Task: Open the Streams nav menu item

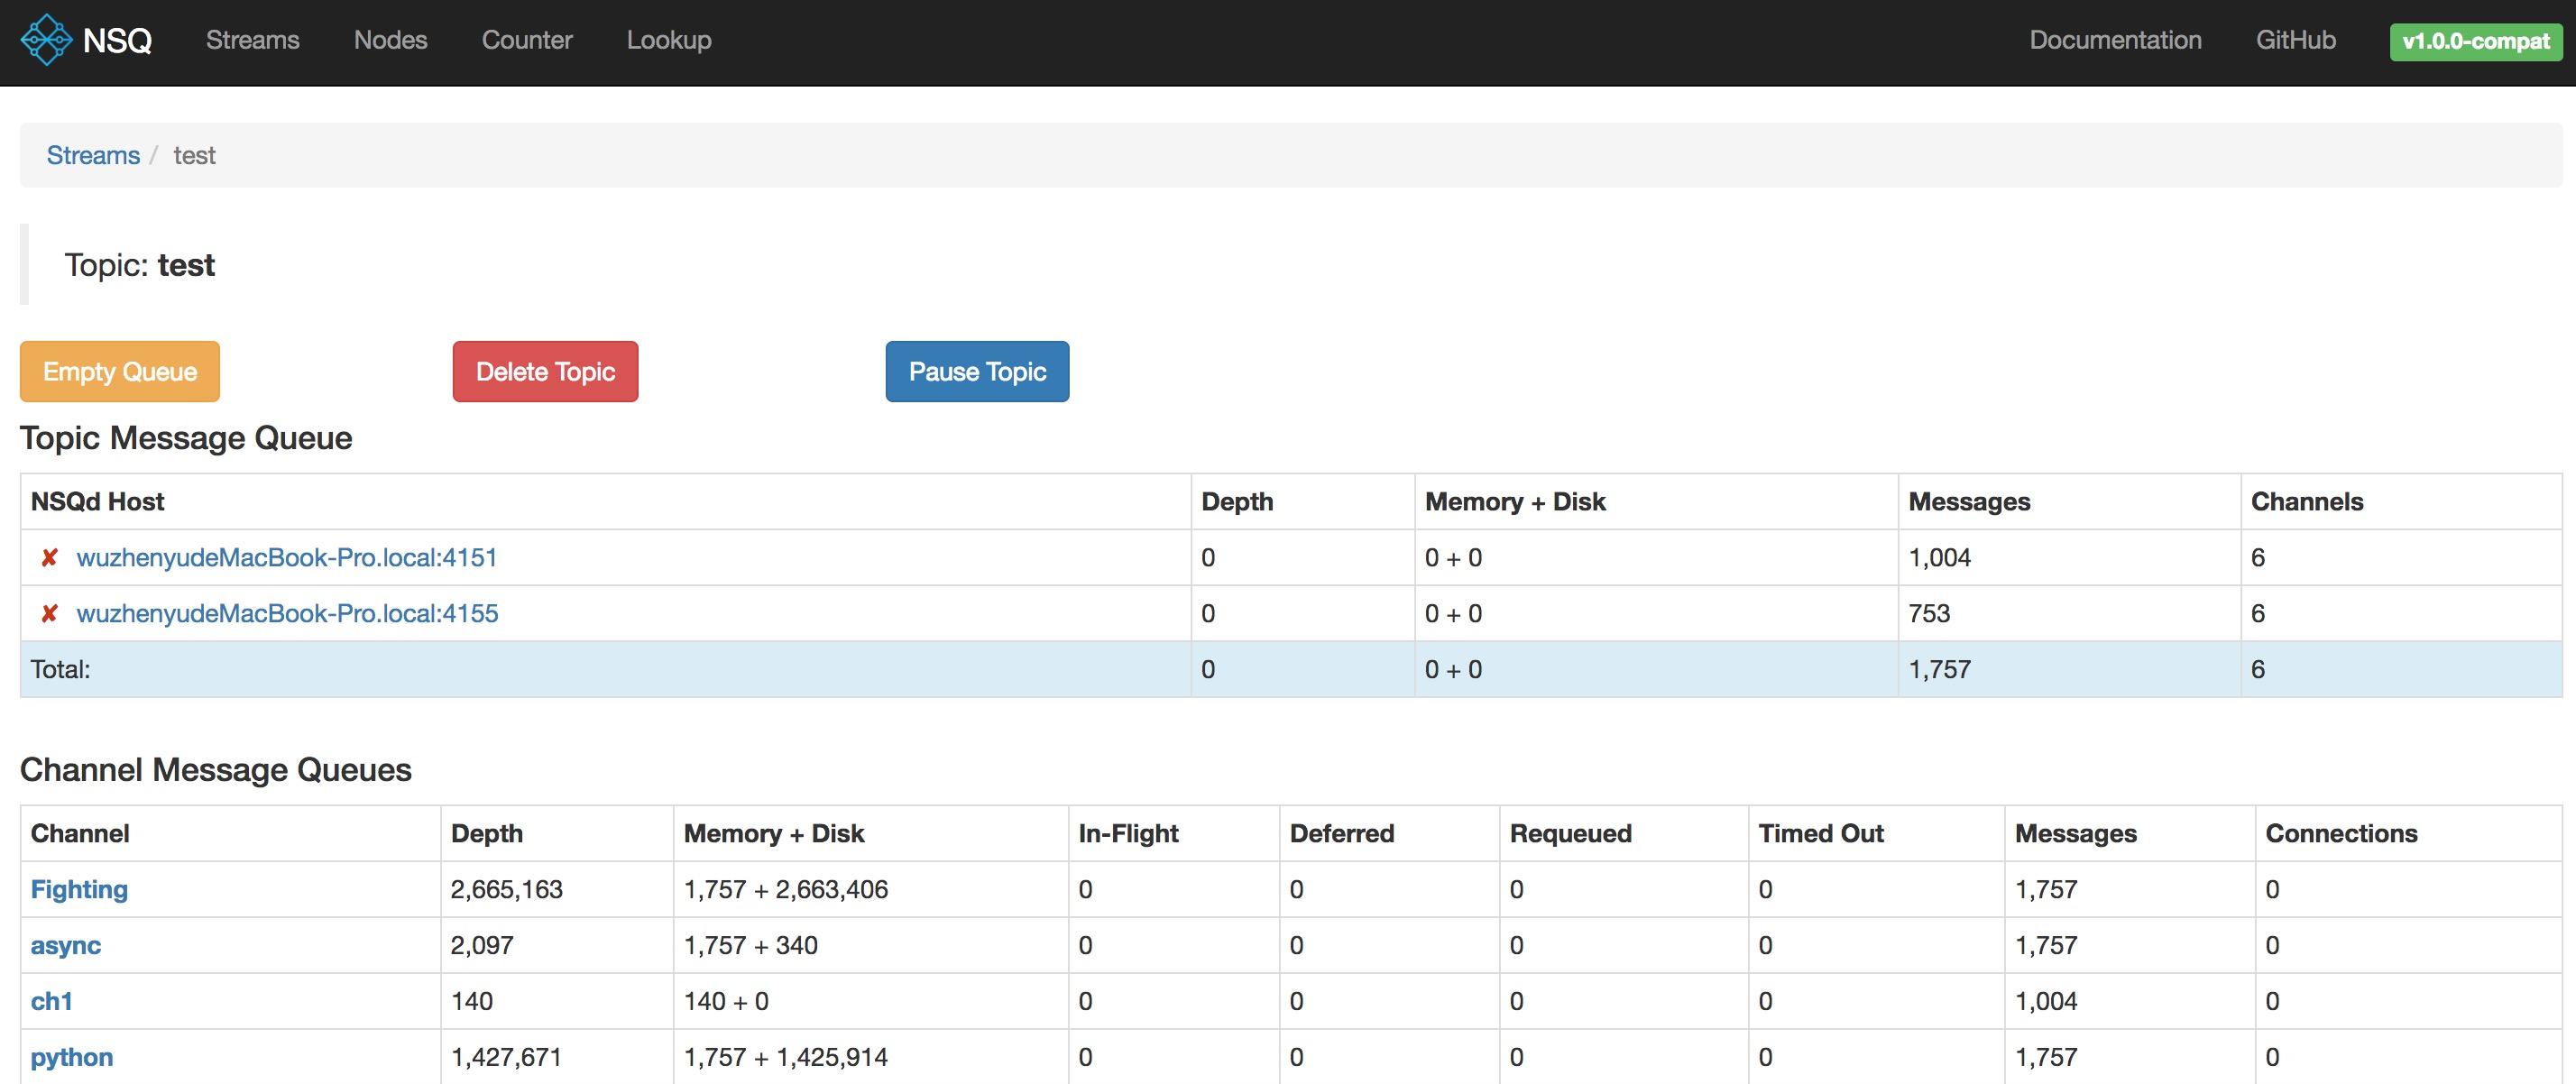Action: [253, 40]
